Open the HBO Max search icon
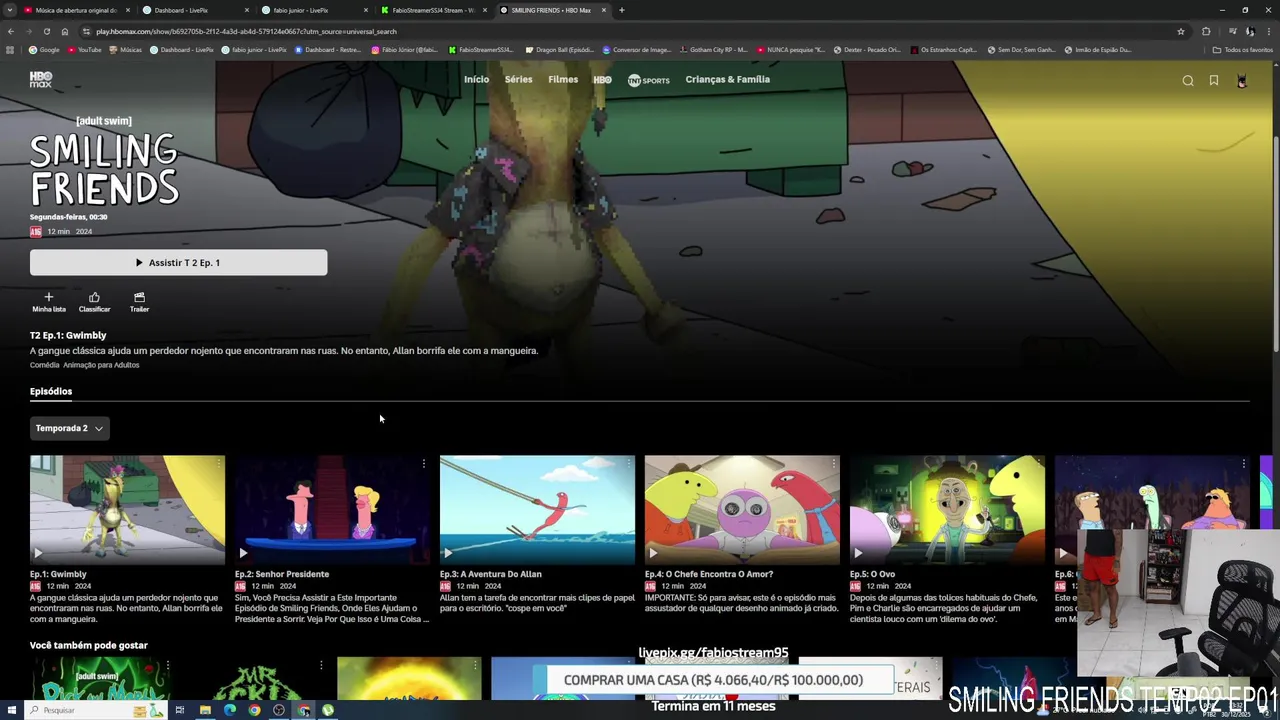 click(1188, 81)
